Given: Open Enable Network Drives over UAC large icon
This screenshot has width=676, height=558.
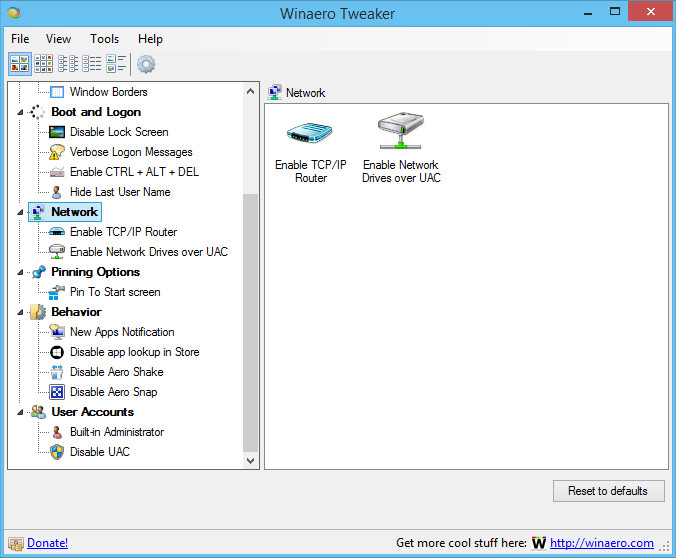Looking at the screenshot, I should tap(401, 131).
